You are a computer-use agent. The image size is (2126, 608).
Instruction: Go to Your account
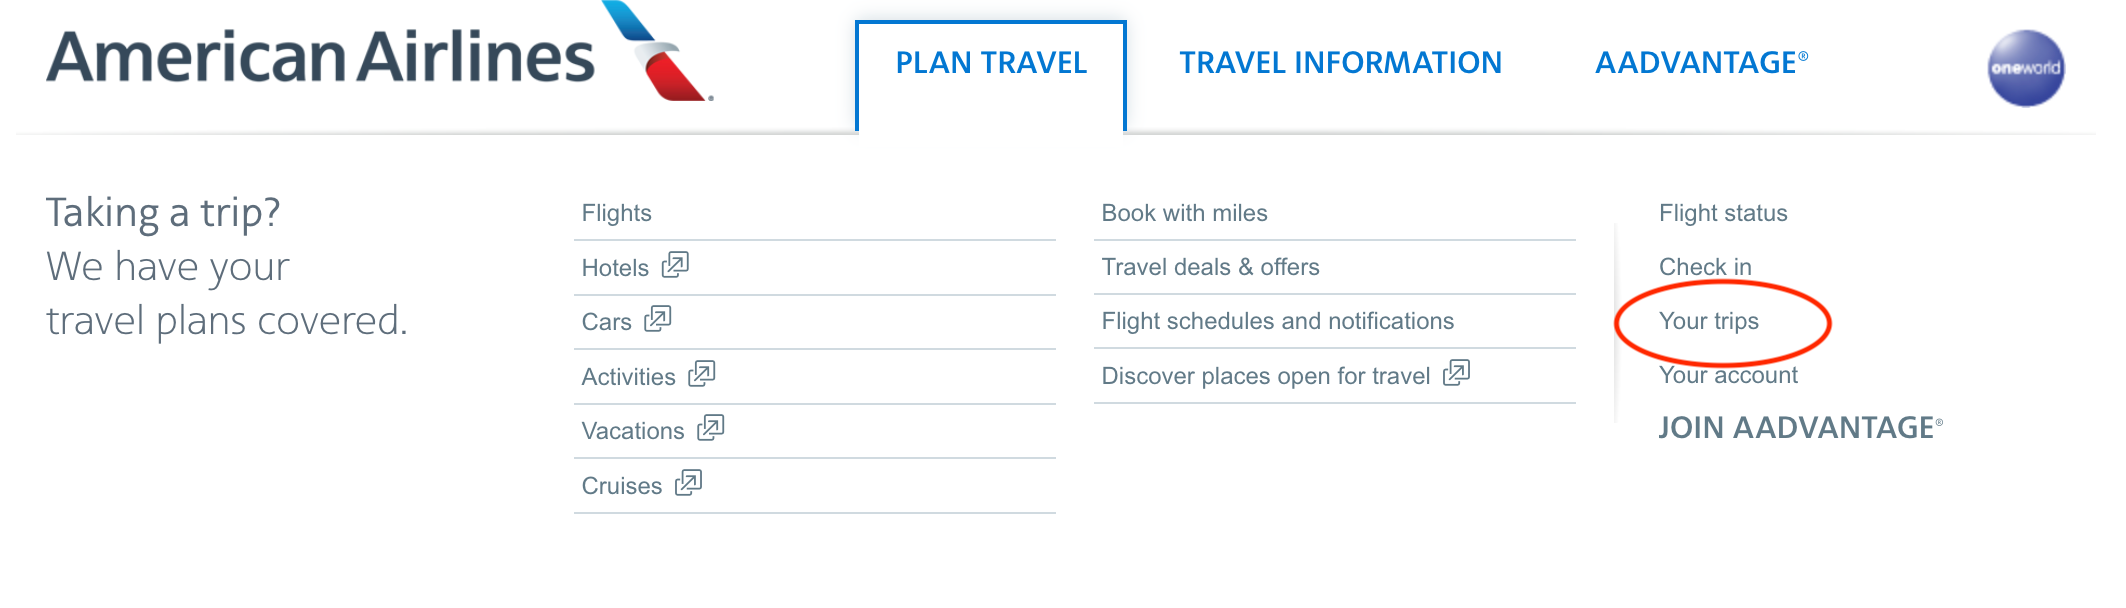point(1728,375)
